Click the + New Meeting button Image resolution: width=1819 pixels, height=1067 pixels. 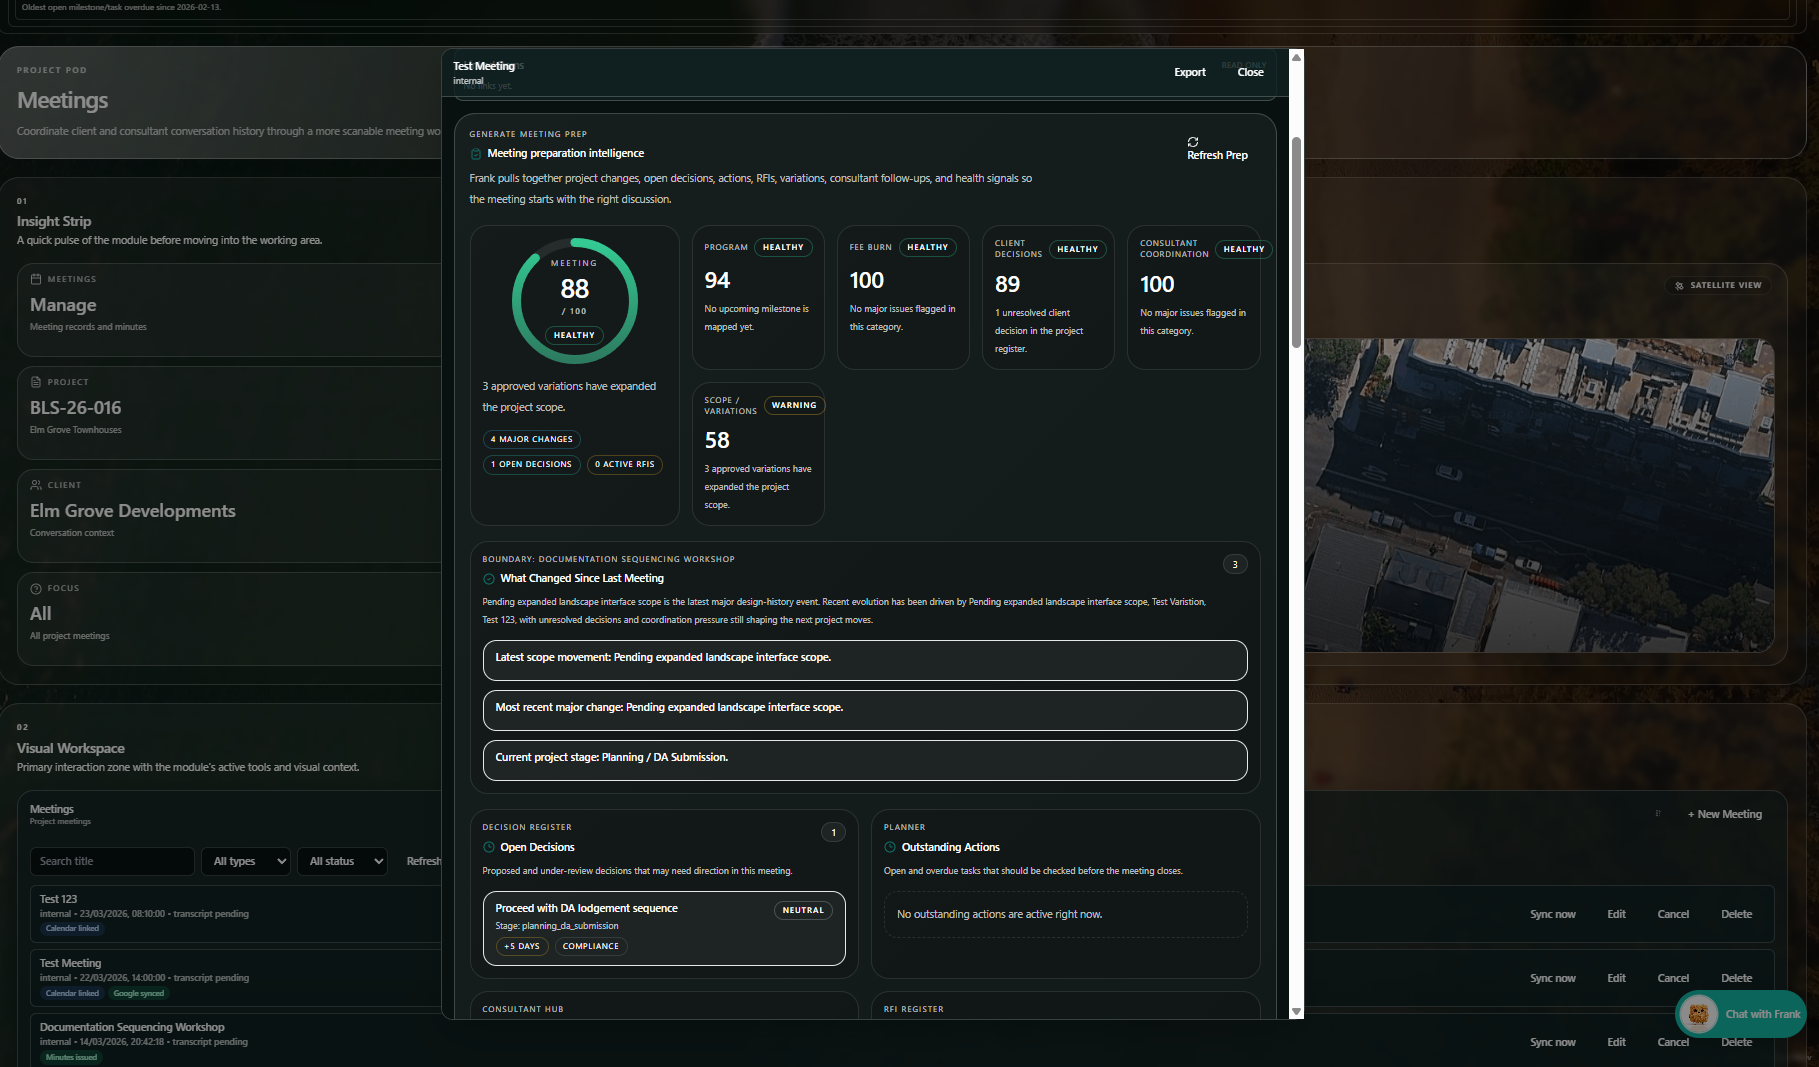point(1724,814)
